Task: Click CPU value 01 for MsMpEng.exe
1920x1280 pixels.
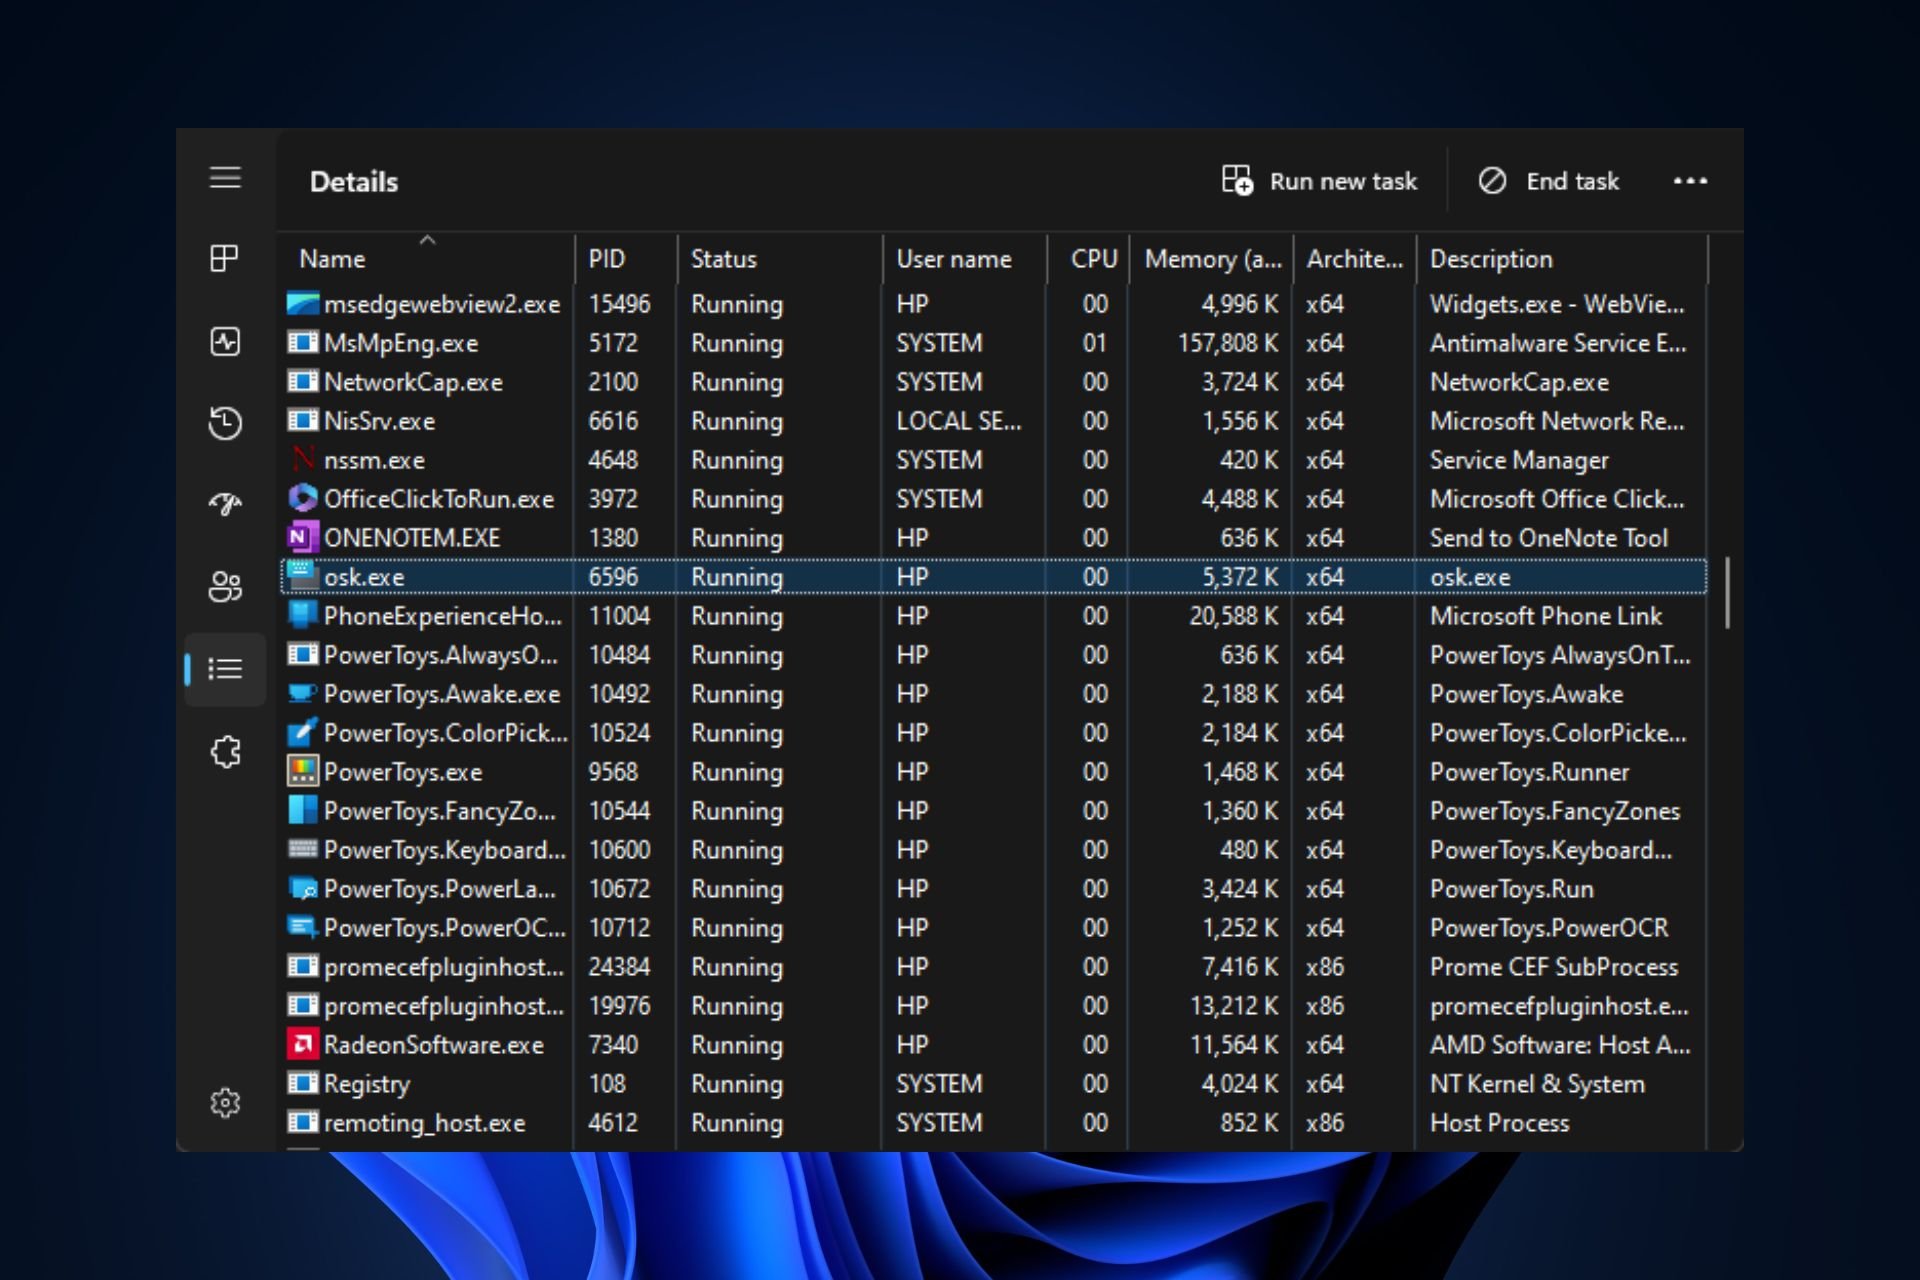Action: [1095, 343]
